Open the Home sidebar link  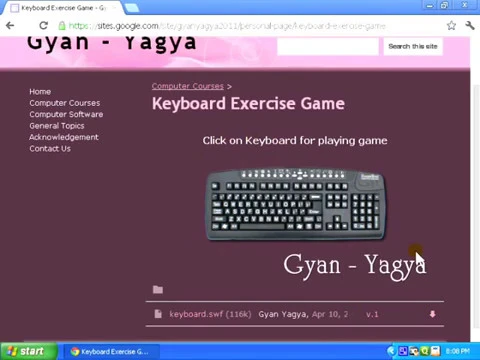tap(40, 91)
